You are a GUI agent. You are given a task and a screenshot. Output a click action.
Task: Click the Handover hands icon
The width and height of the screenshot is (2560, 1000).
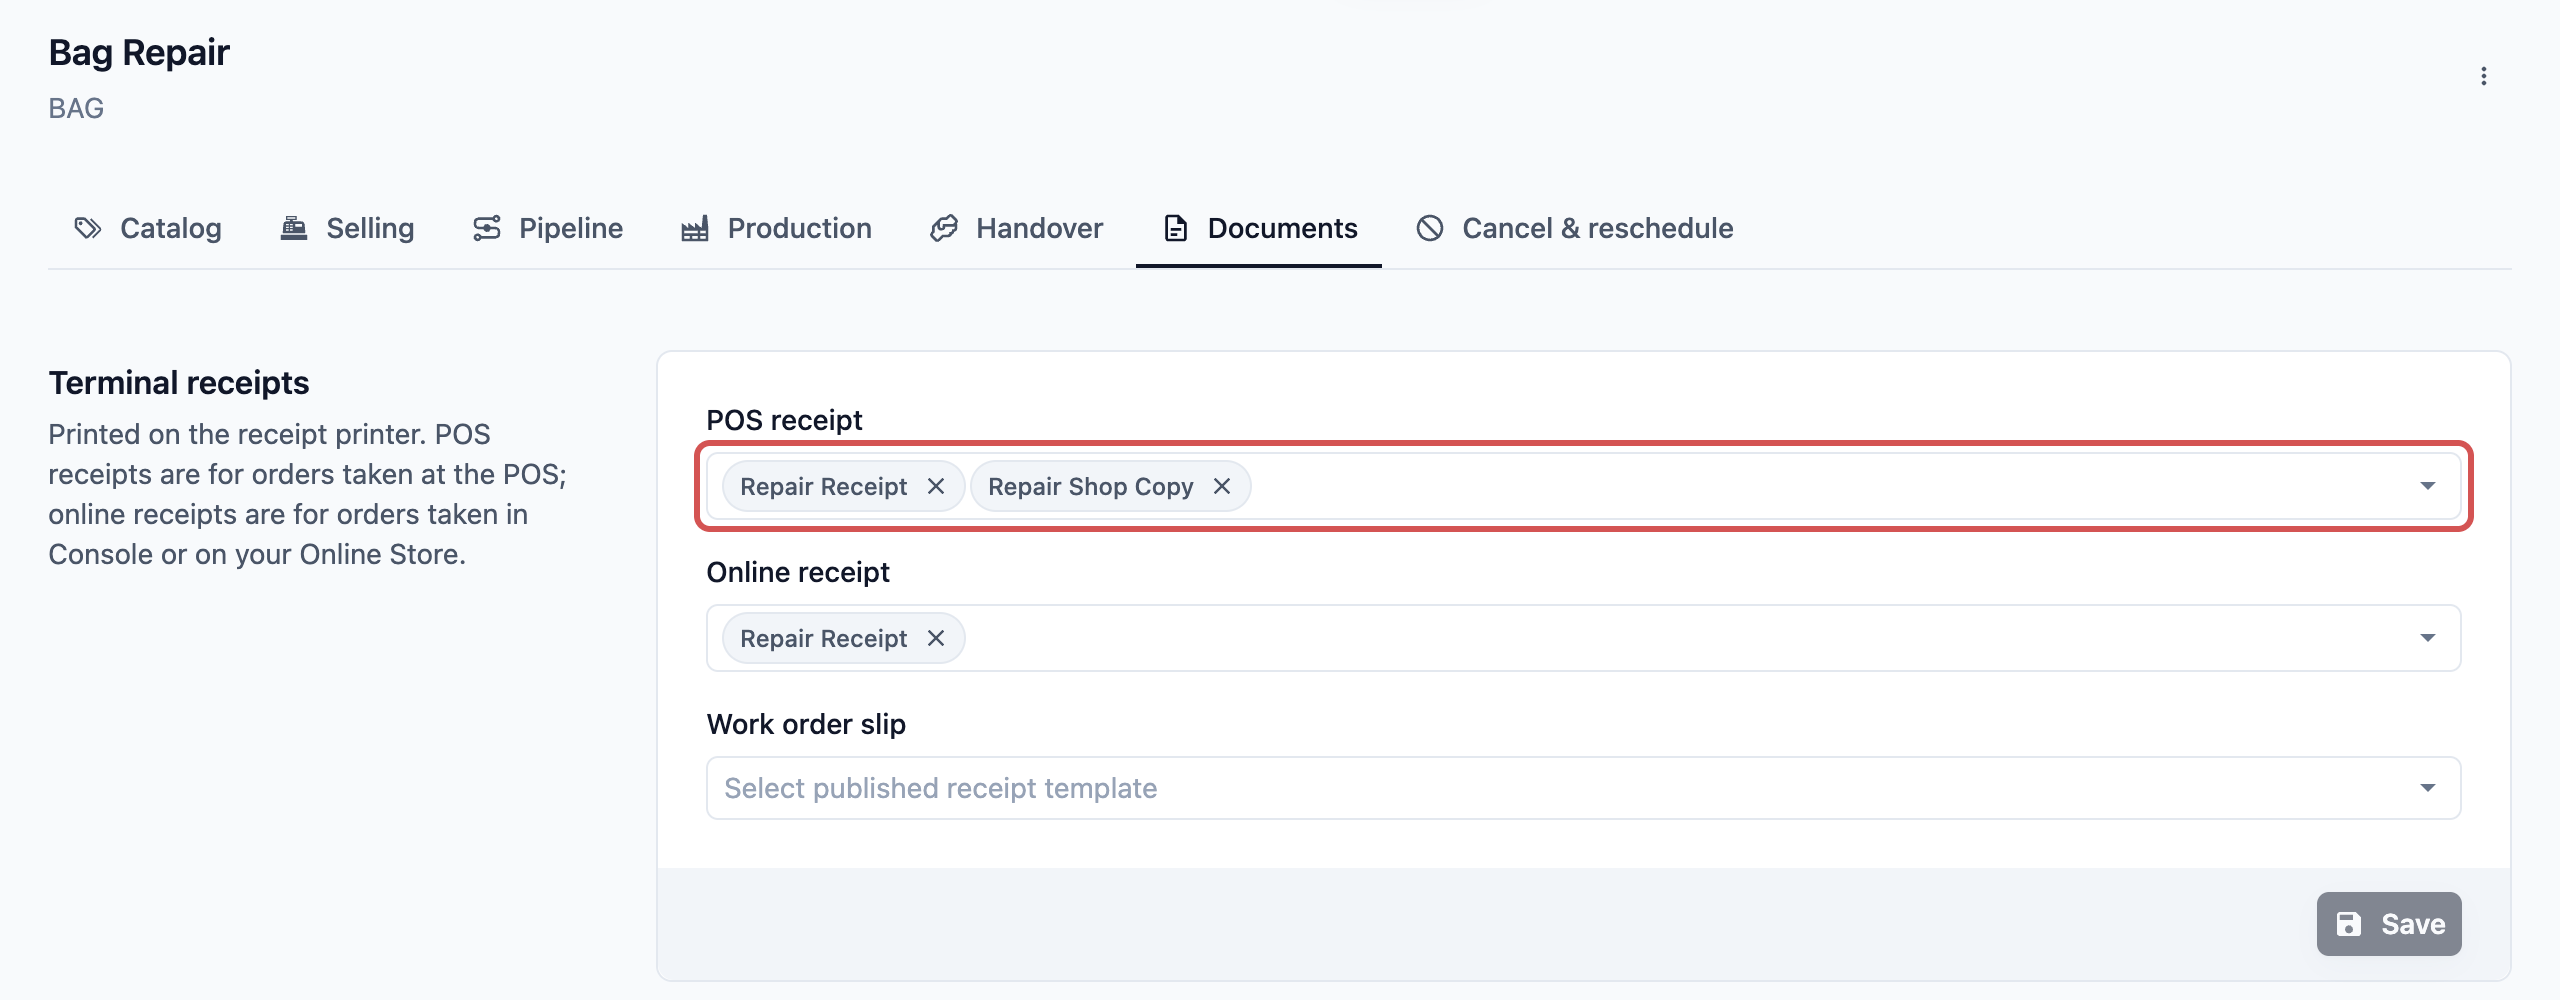click(x=943, y=228)
